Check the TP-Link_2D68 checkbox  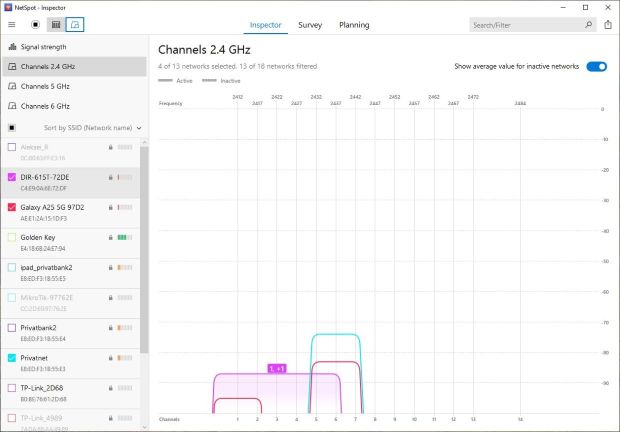pos(12,388)
